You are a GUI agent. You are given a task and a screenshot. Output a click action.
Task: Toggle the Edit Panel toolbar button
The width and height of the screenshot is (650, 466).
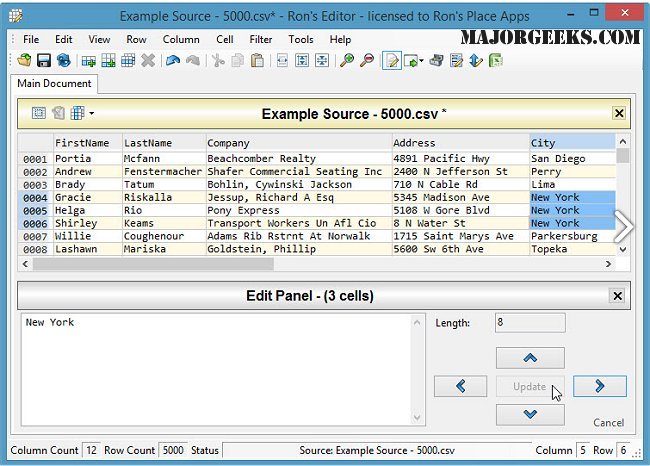[391, 61]
